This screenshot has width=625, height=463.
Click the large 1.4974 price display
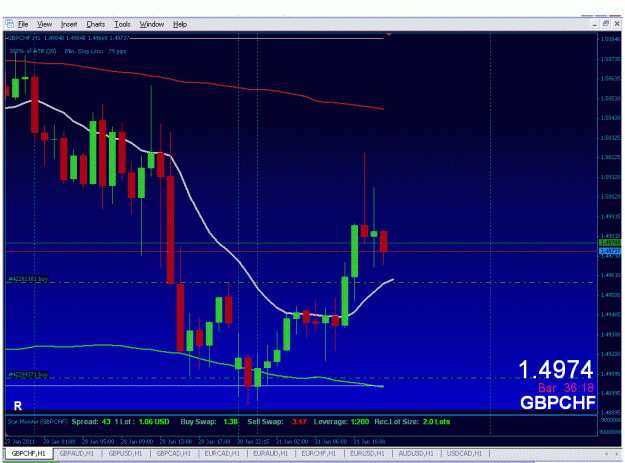(556, 369)
